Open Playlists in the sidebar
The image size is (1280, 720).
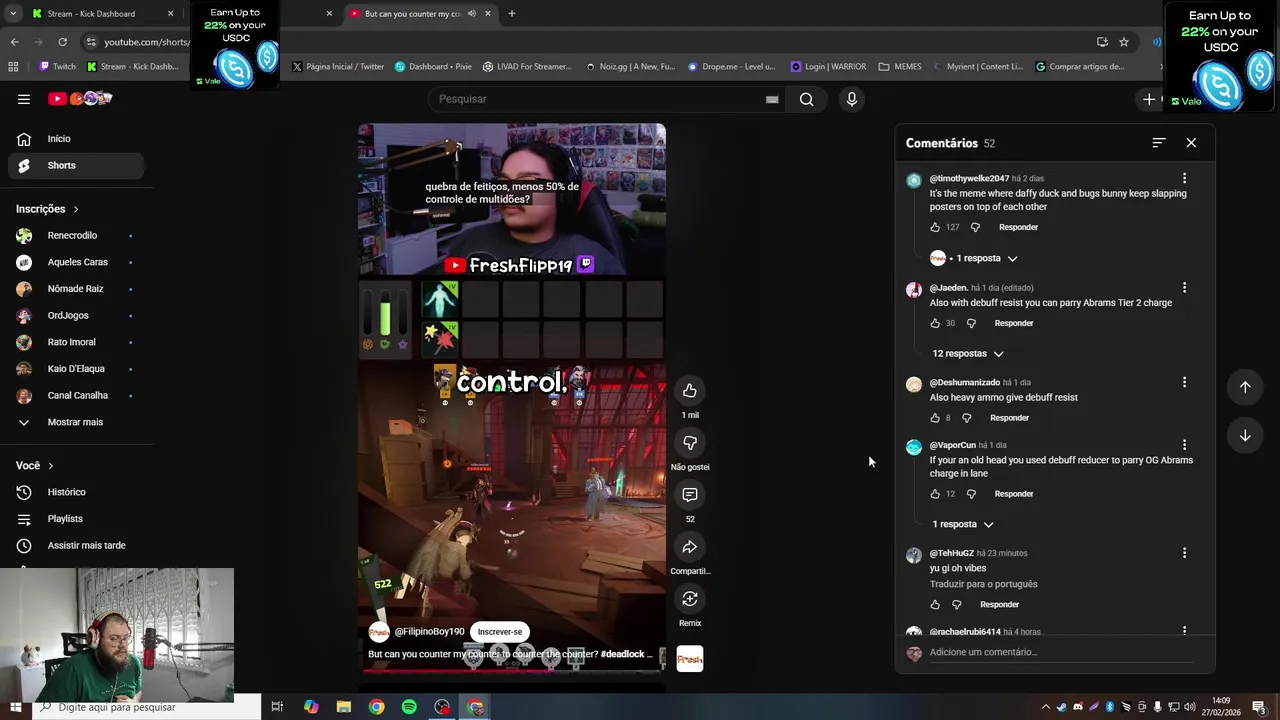(75, 519)
